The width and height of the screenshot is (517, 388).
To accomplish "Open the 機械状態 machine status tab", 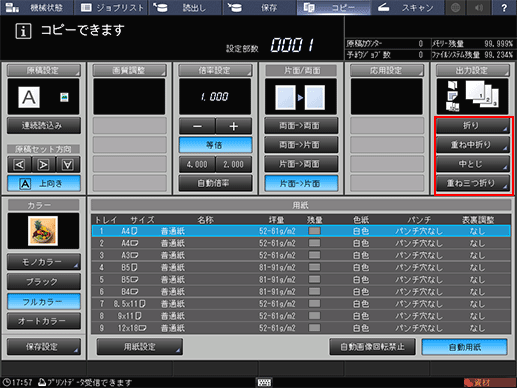I will pos(37,7).
